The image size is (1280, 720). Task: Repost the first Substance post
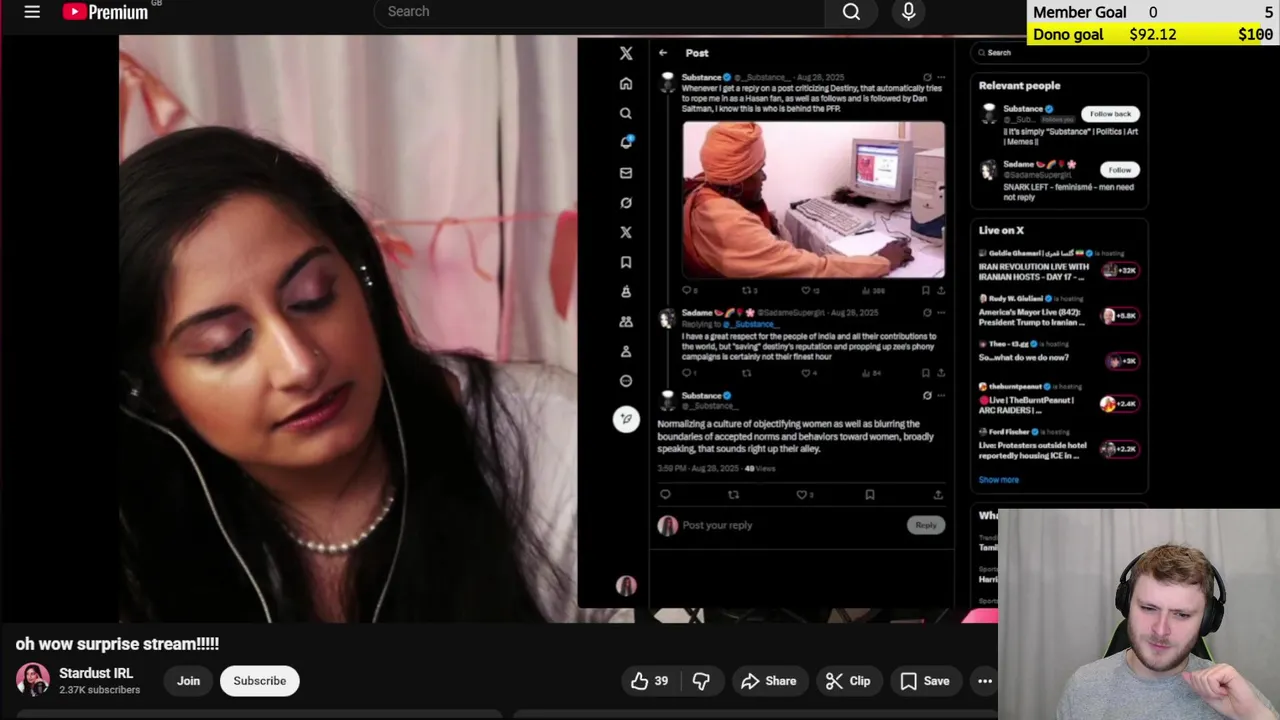pyautogui.click(x=749, y=290)
